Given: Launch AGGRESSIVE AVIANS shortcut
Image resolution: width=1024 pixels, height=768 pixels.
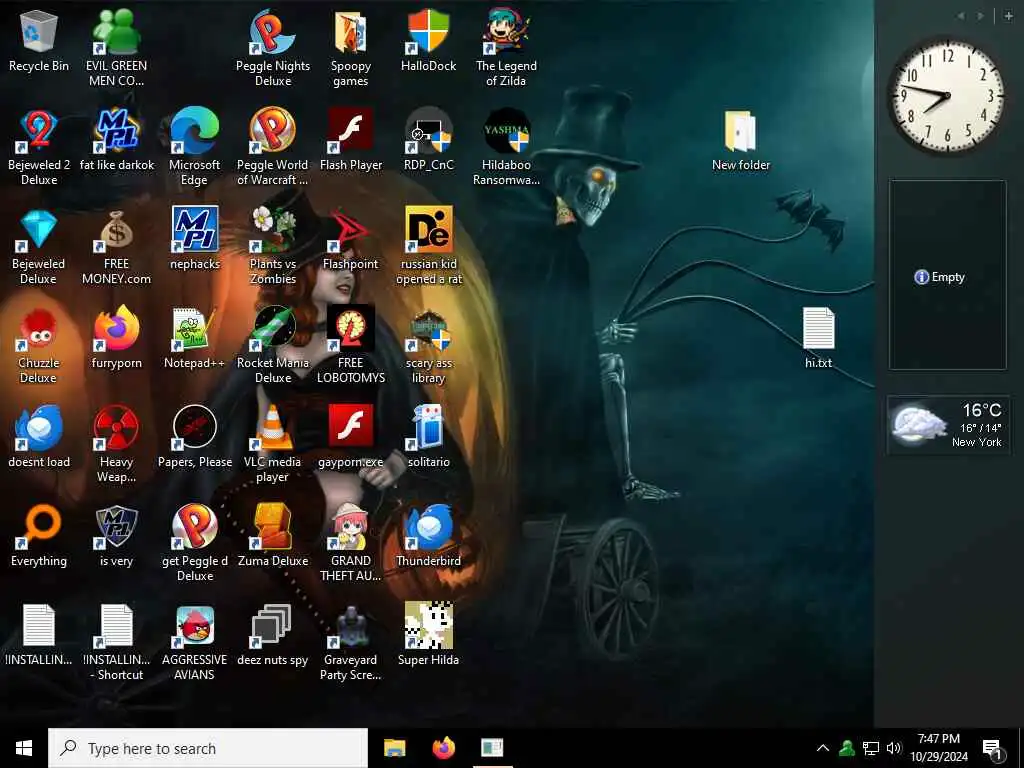Looking at the screenshot, I should tap(195, 643).
